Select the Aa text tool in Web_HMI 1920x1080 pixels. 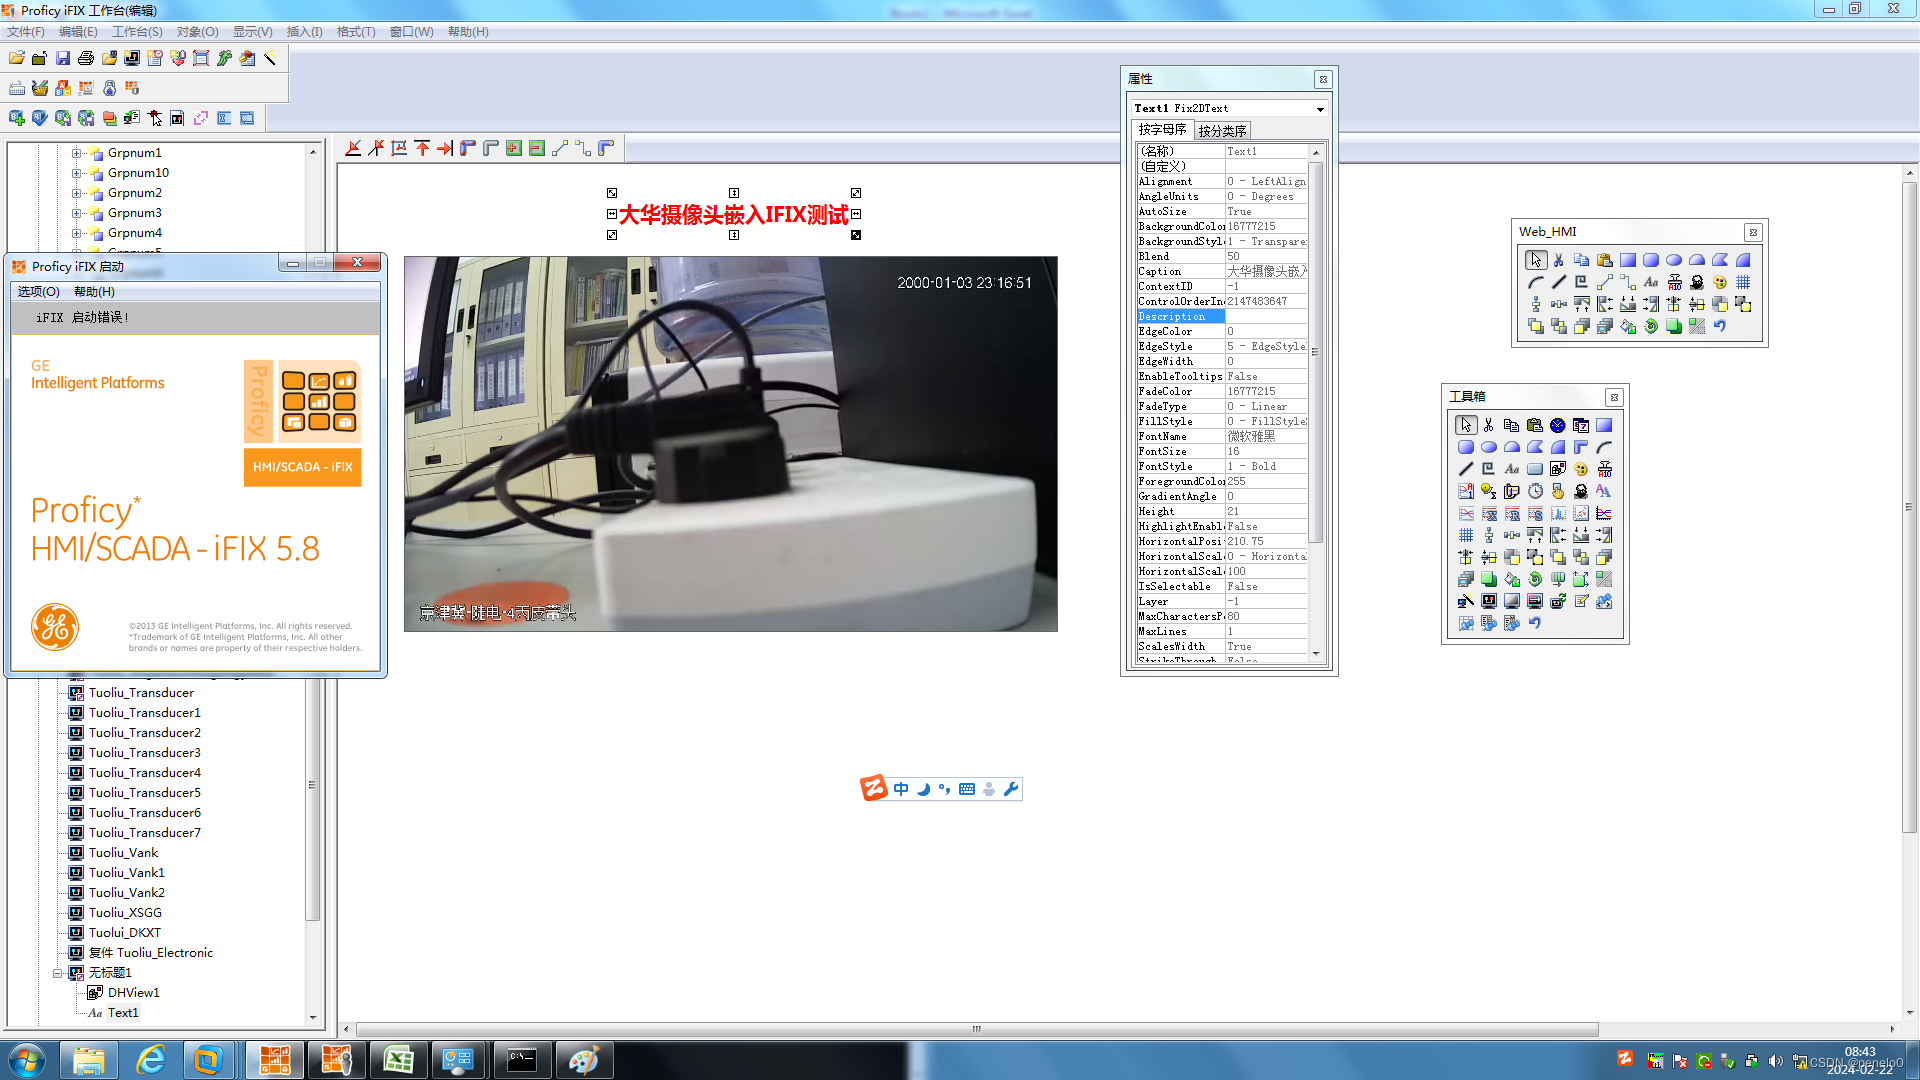pyautogui.click(x=1651, y=282)
